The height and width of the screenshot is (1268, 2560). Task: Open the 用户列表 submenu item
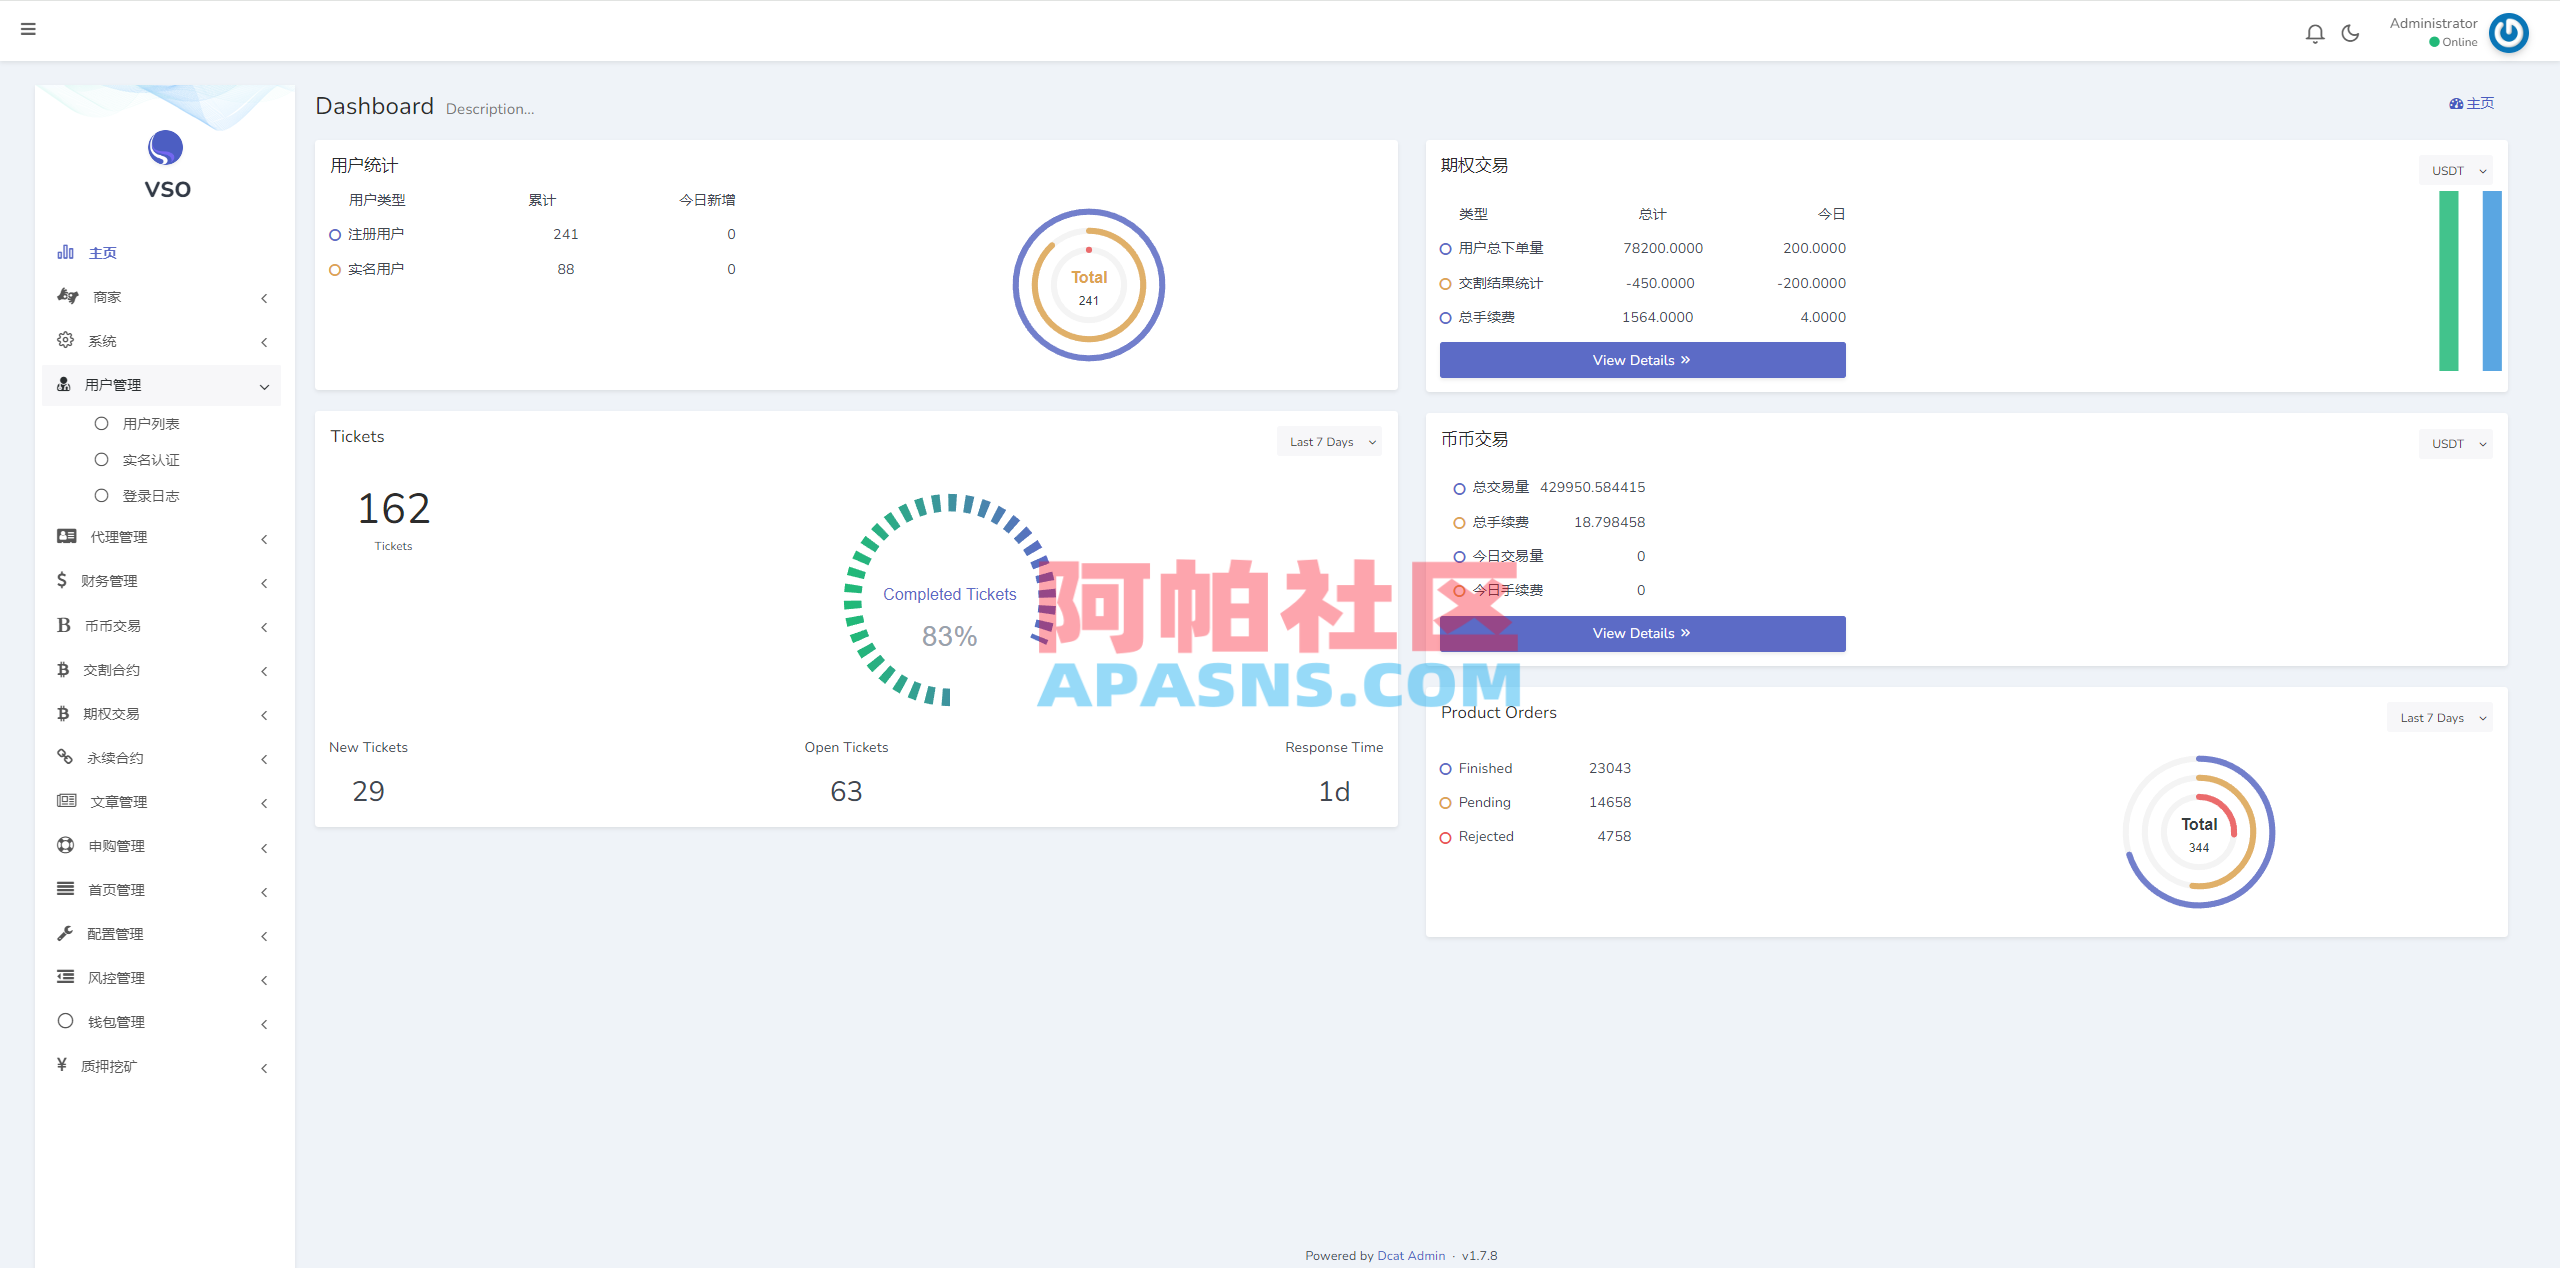pyautogui.click(x=152, y=423)
